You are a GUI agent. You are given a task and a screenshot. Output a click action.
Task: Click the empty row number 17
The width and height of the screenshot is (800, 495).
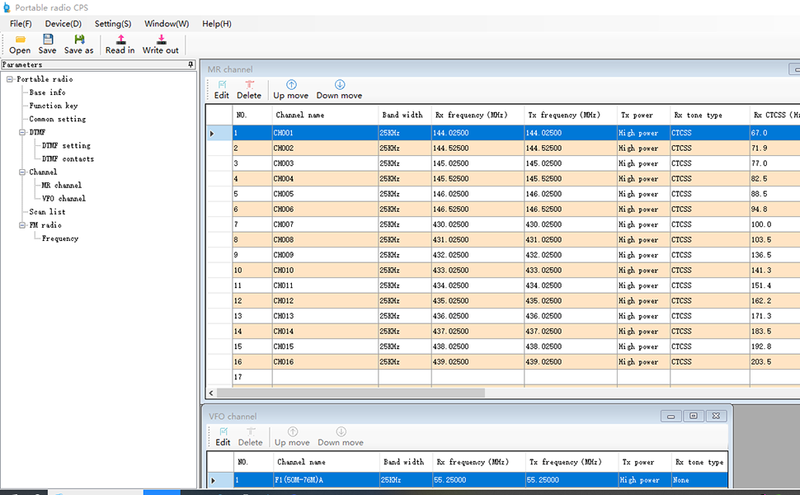click(x=252, y=377)
